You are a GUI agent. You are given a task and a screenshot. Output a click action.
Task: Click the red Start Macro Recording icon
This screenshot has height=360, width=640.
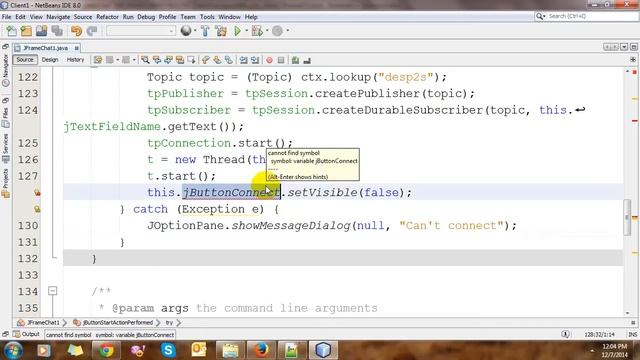click(x=269, y=60)
